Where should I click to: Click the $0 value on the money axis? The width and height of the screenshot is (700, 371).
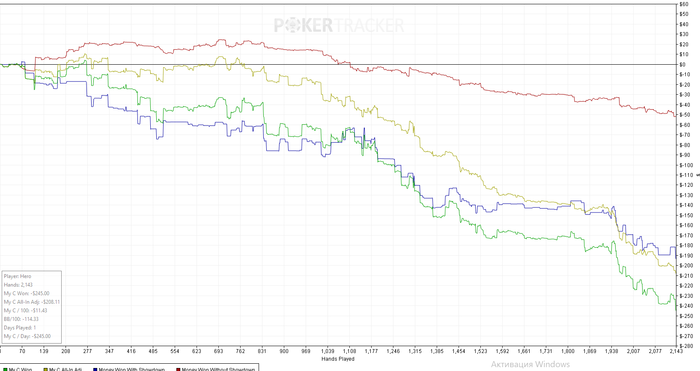682,64
